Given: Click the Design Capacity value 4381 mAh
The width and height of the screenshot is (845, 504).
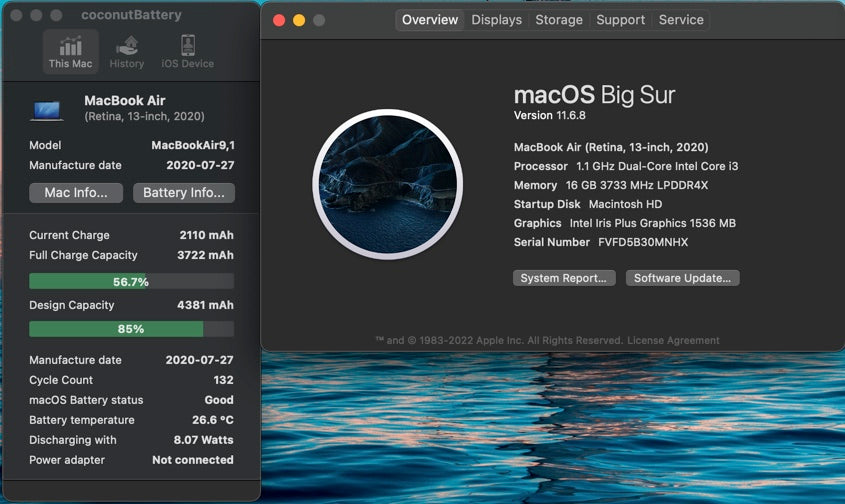Looking at the screenshot, I should tap(205, 305).
